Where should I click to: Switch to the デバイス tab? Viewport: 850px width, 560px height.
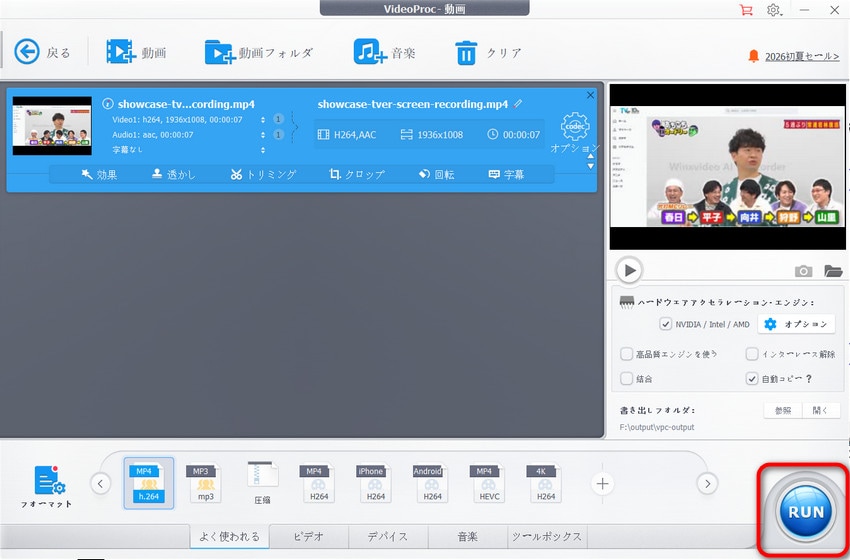[388, 537]
